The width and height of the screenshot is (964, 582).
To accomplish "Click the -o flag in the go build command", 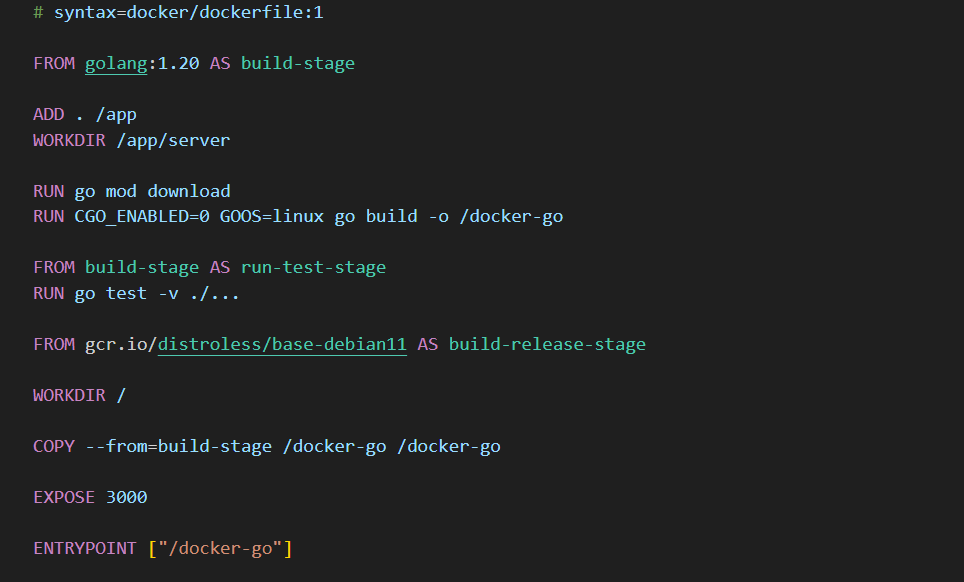I will (x=438, y=216).
